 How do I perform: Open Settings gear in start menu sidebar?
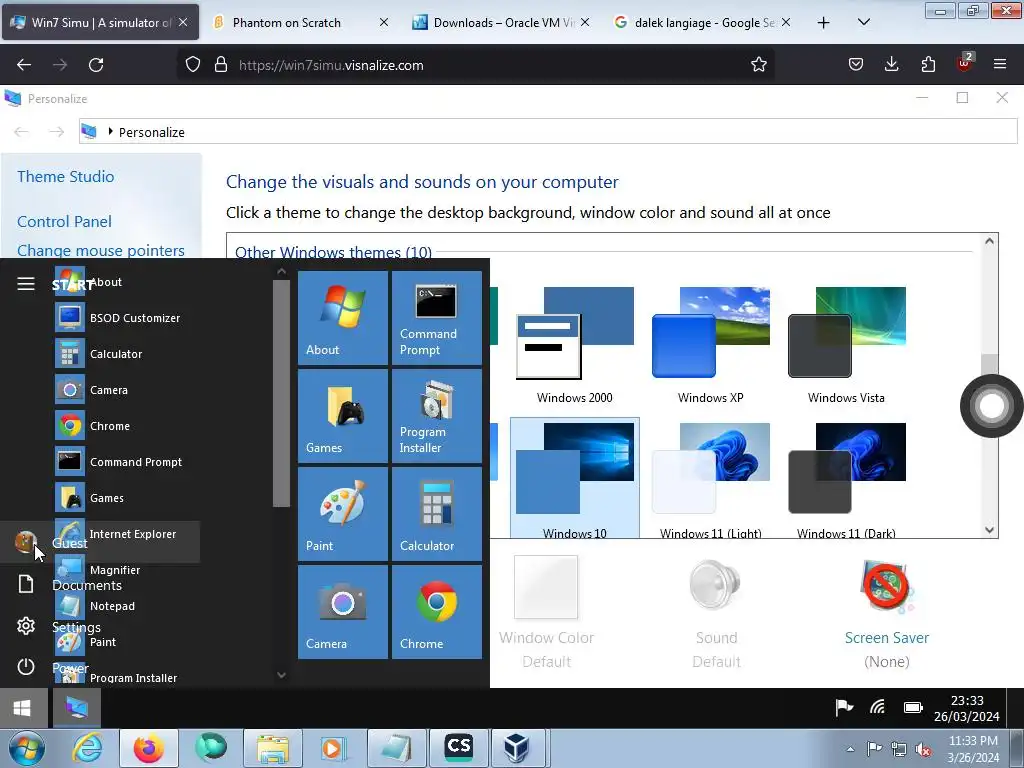[25, 626]
